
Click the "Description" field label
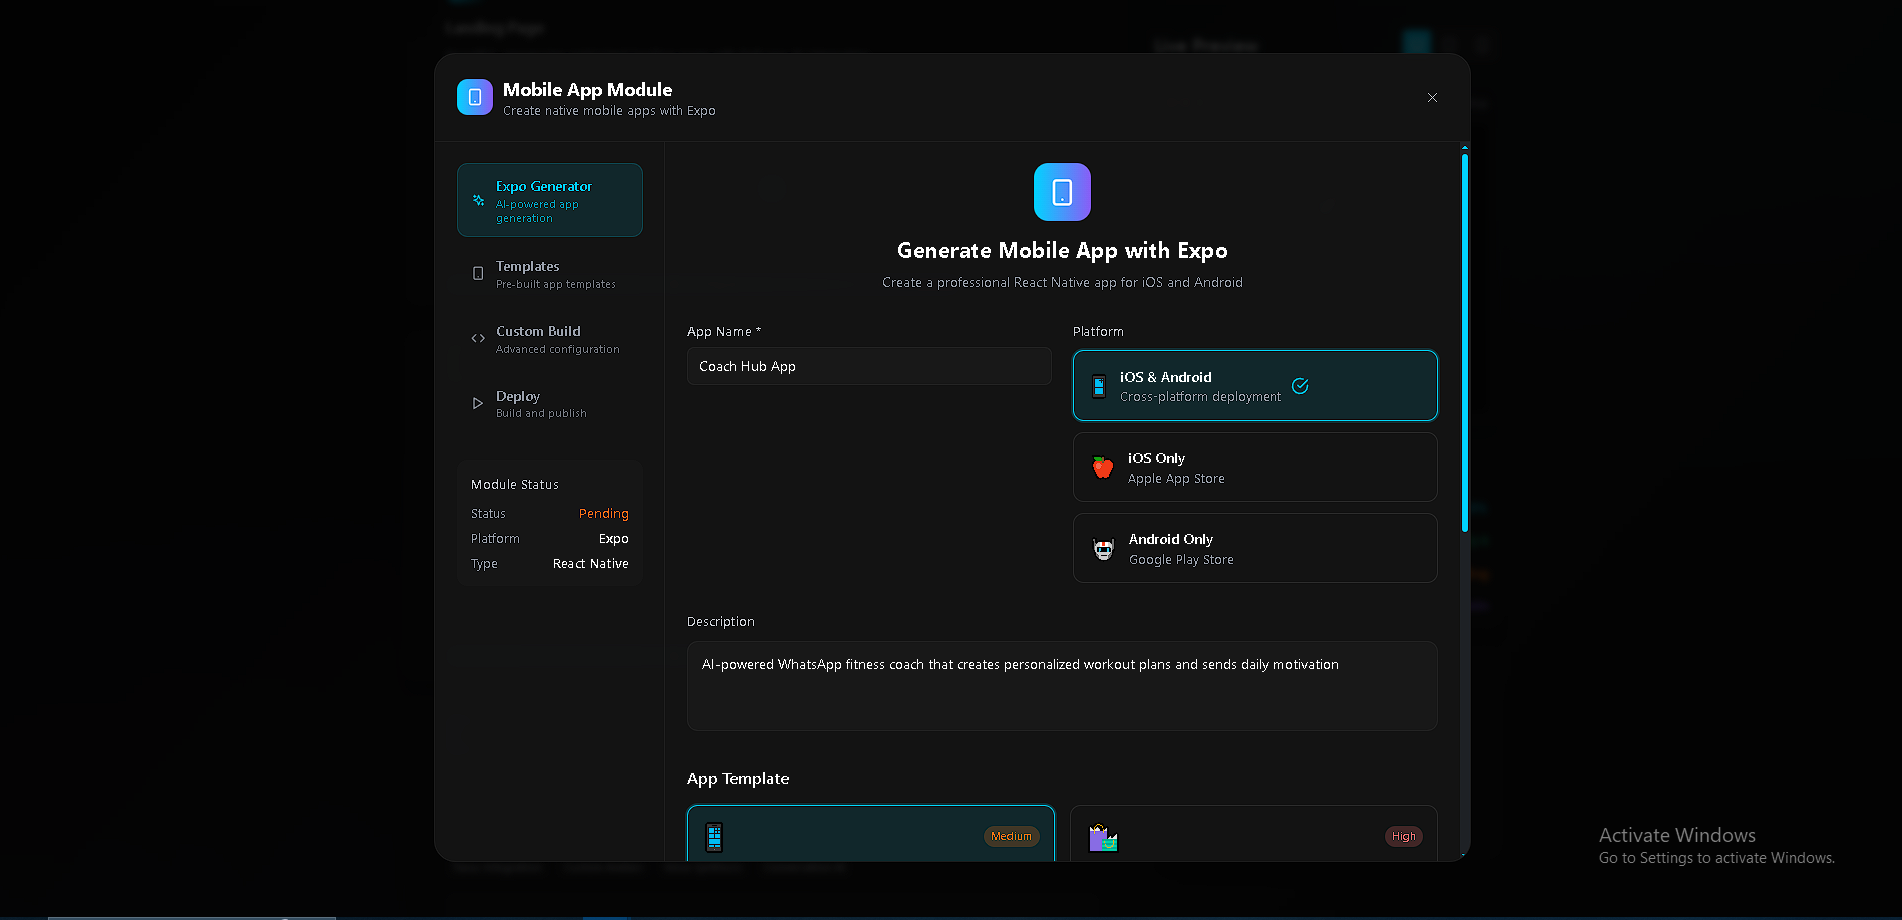point(721,622)
